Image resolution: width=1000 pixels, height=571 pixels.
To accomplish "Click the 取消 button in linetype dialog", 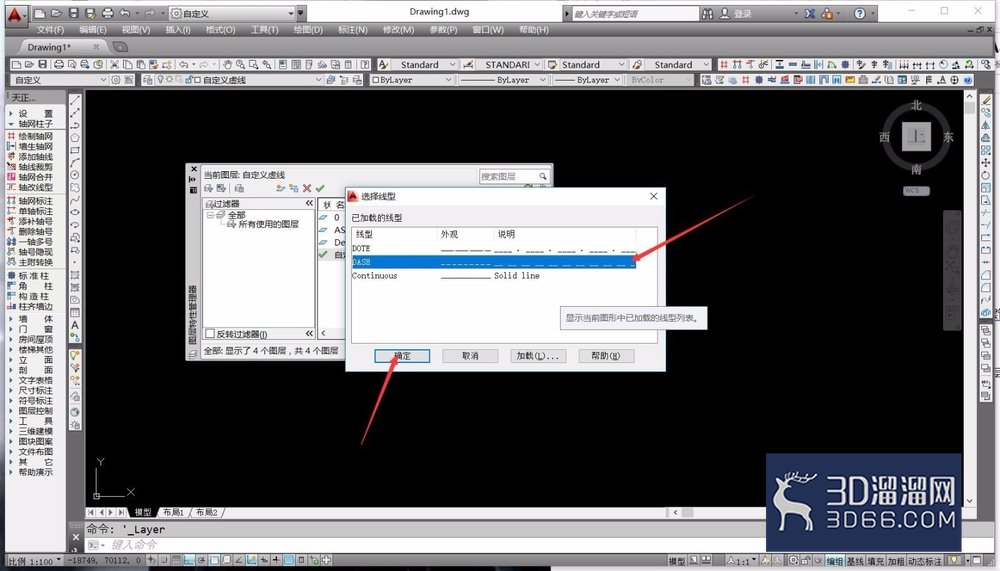I will 470,355.
